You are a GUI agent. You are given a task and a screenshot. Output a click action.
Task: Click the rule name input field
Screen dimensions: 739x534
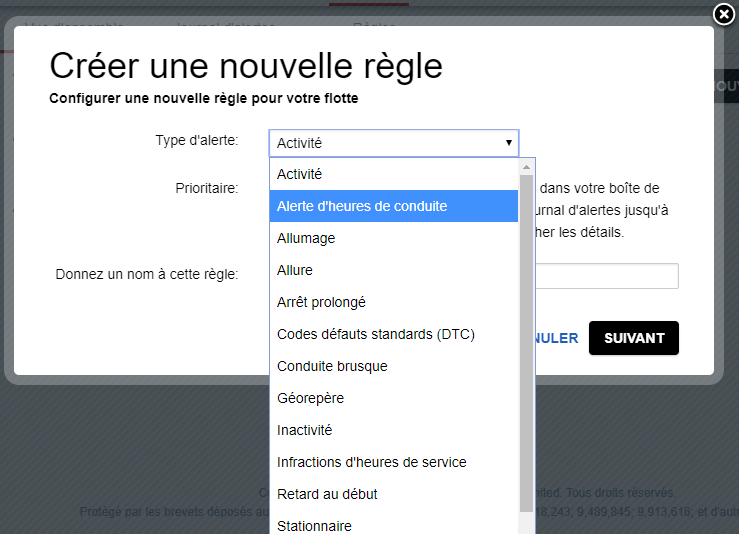(607, 276)
